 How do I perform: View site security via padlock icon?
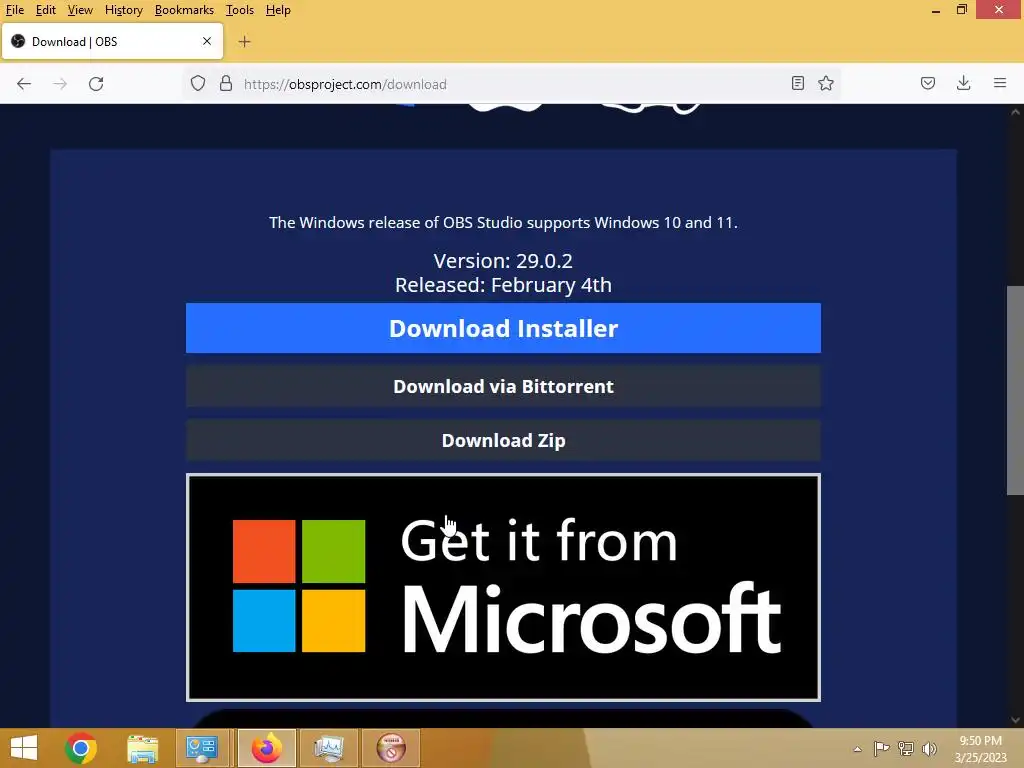pos(226,84)
